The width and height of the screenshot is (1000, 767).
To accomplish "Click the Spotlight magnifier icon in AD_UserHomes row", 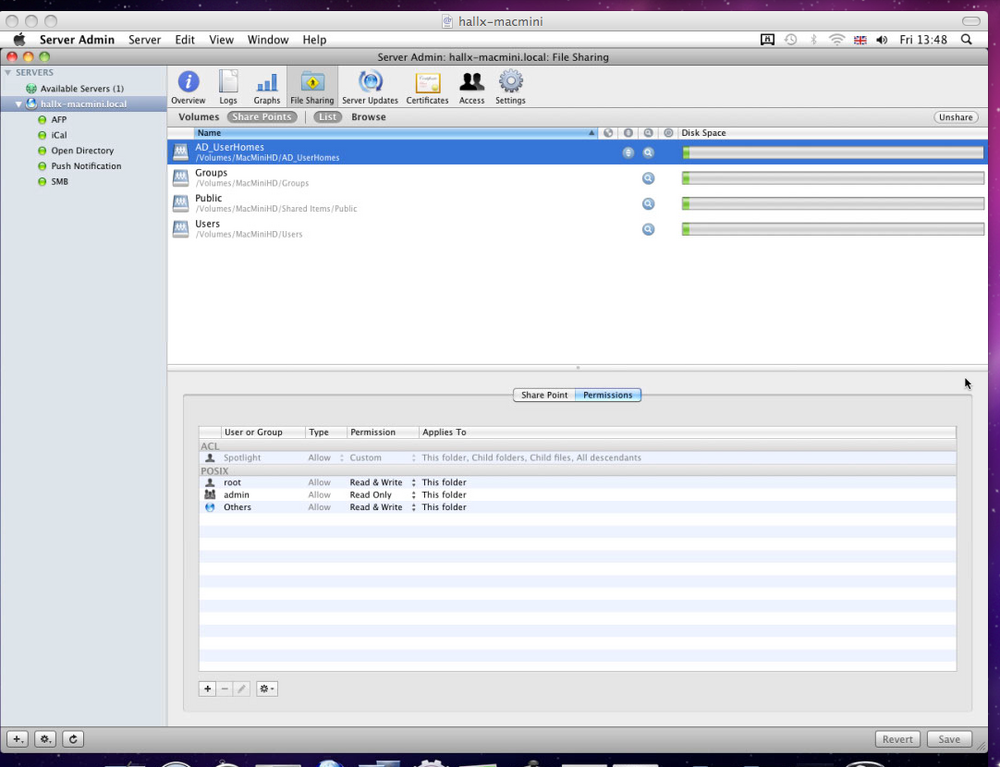I will tap(648, 152).
